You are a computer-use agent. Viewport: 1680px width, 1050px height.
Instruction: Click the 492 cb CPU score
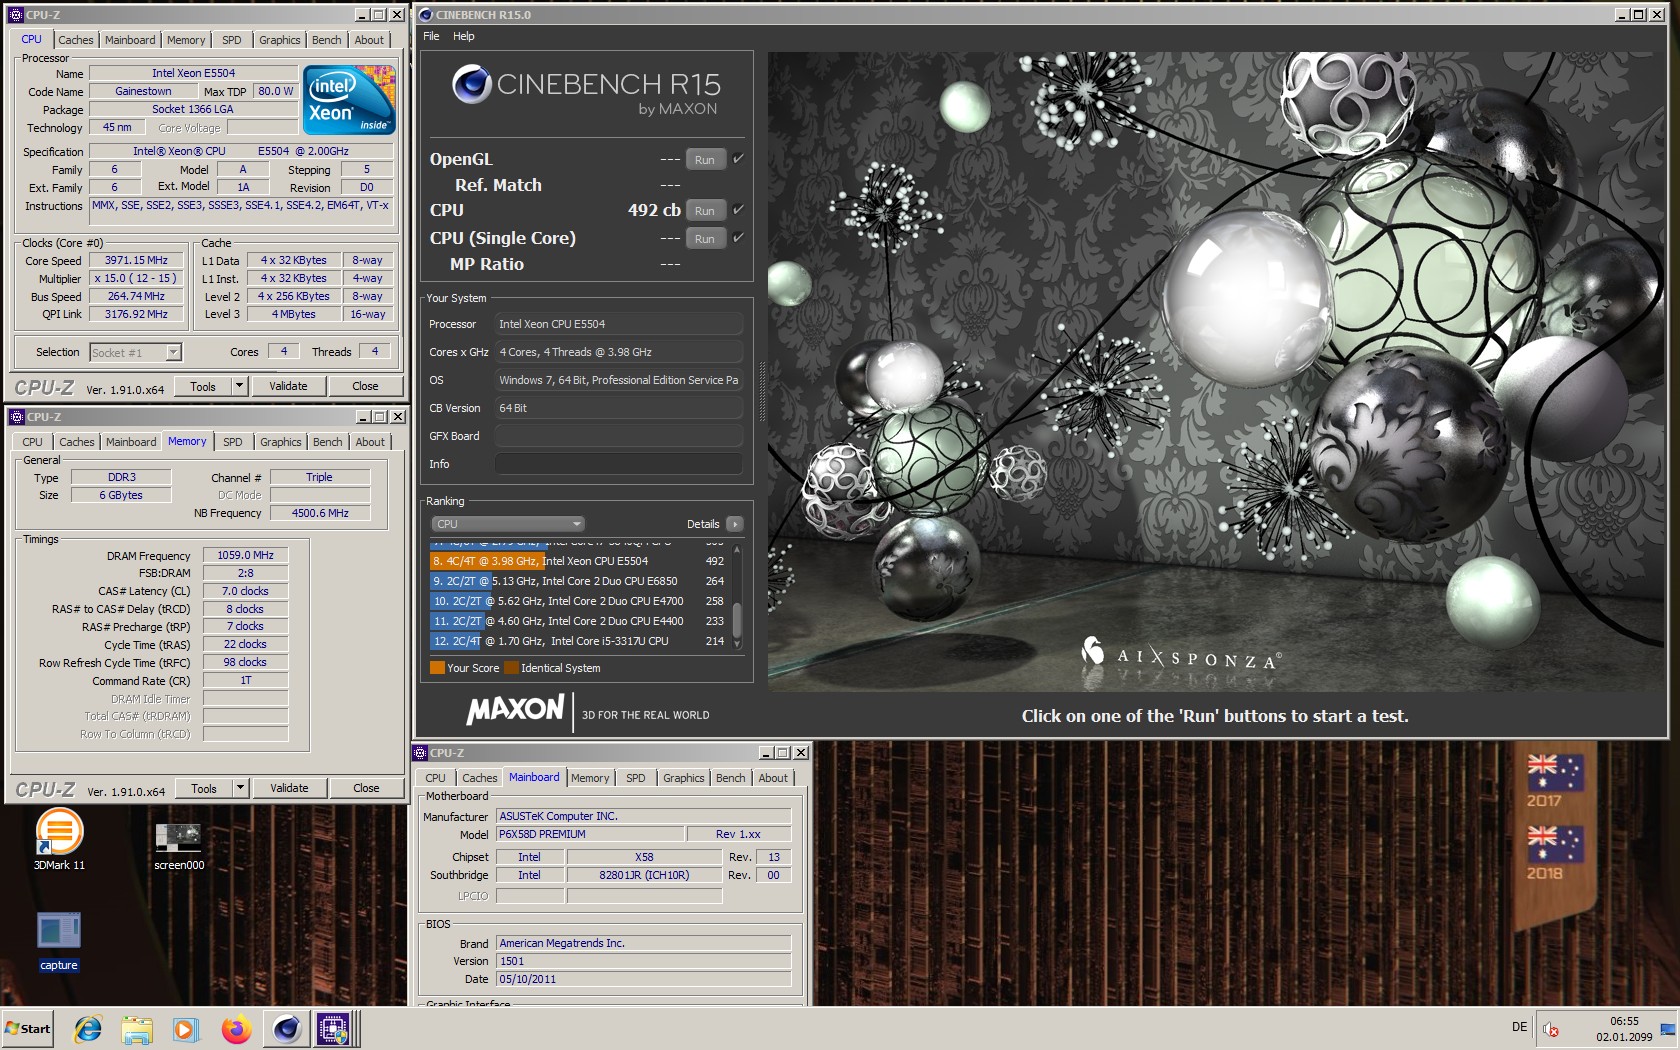pos(654,210)
